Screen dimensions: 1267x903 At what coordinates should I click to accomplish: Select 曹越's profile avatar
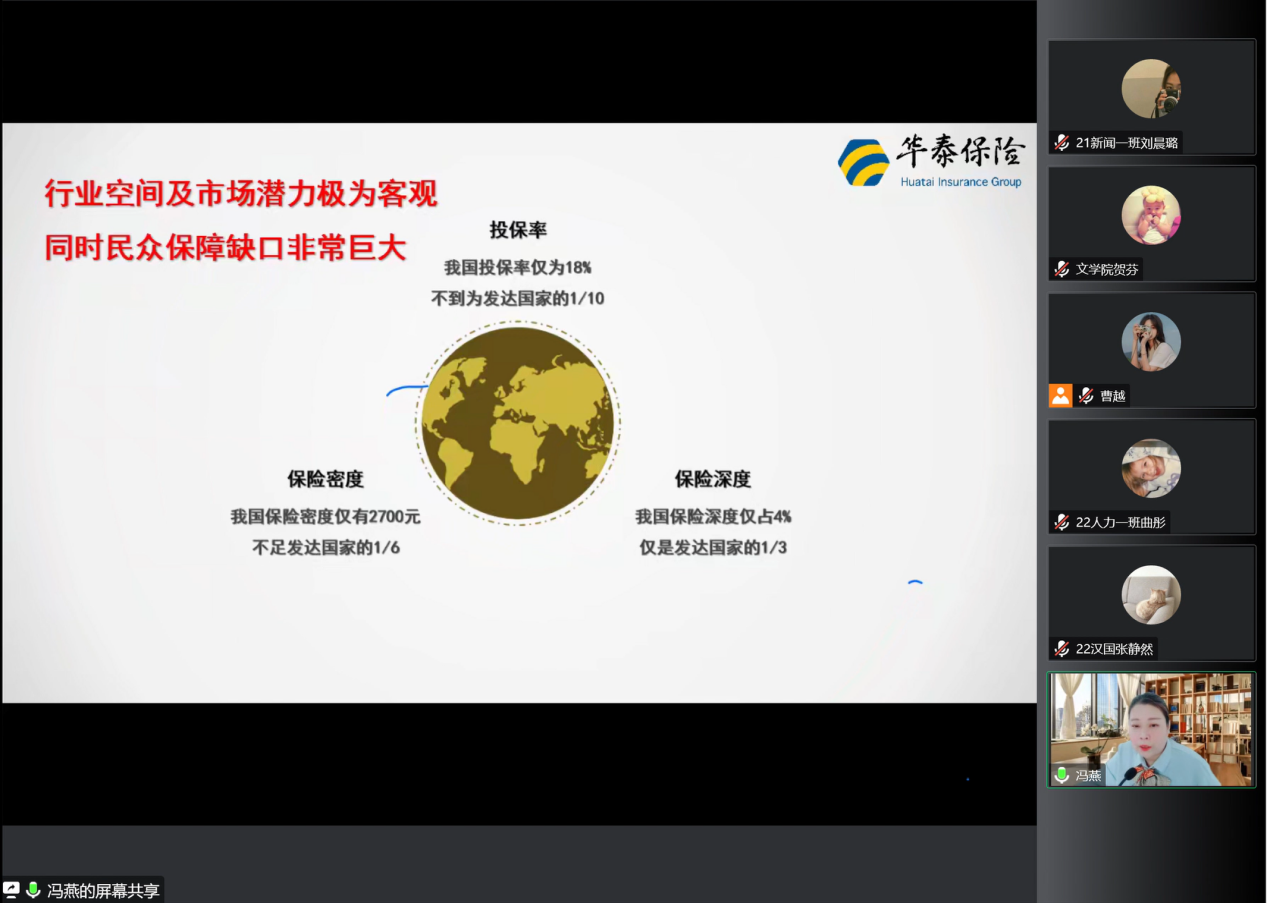pos(1151,342)
